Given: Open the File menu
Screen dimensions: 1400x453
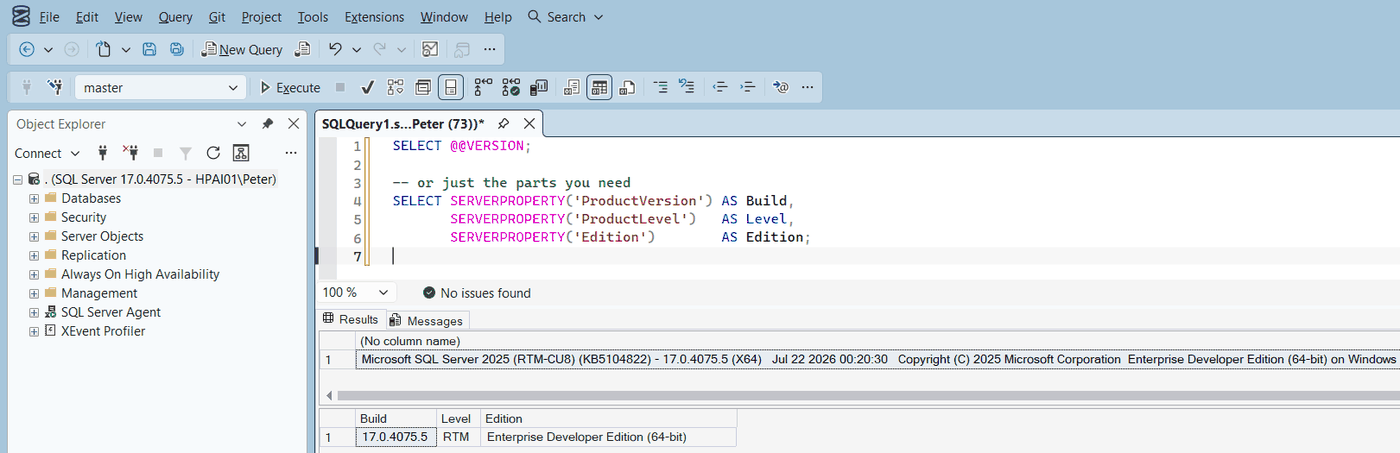Looking at the screenshot, I should coord(50,17).
